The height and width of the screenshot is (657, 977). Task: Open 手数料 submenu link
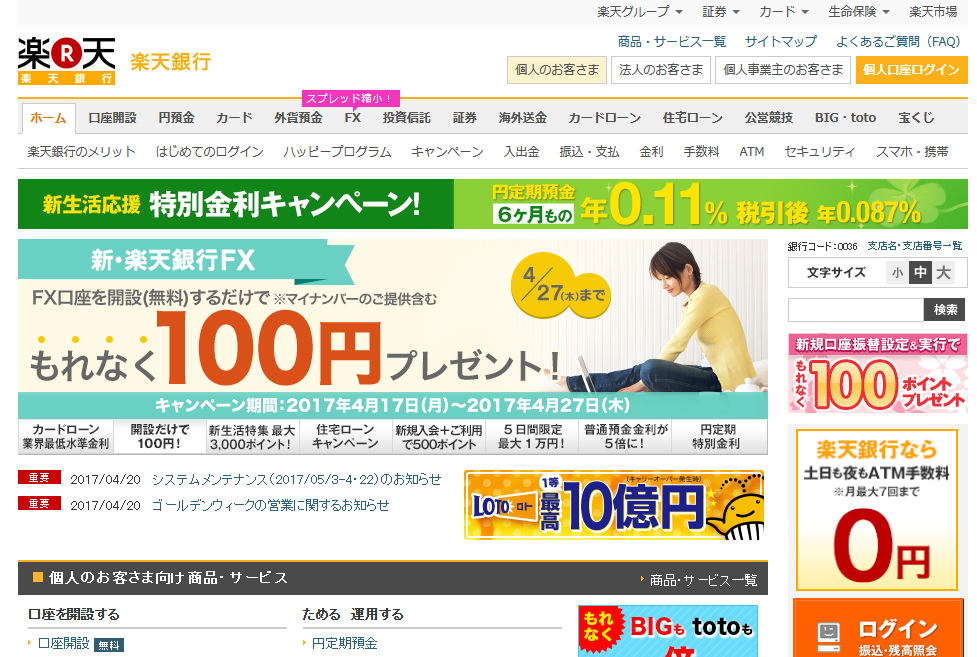tap(702, 152)
